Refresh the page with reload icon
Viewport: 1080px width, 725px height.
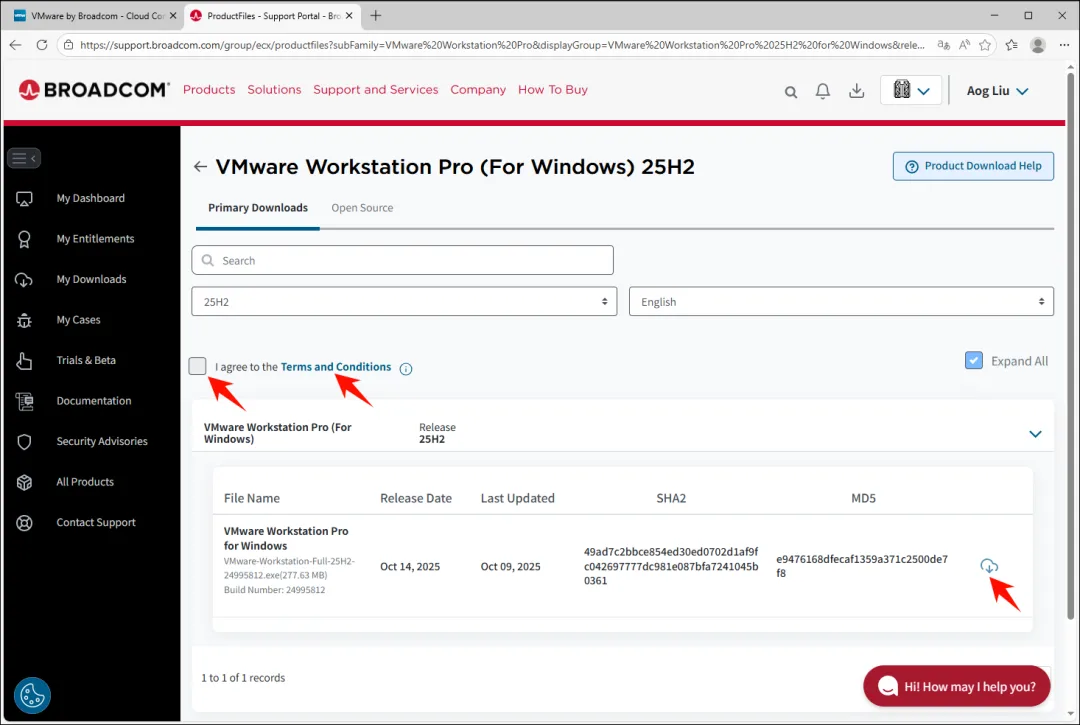pyautogui.click(x=42, y=45)
